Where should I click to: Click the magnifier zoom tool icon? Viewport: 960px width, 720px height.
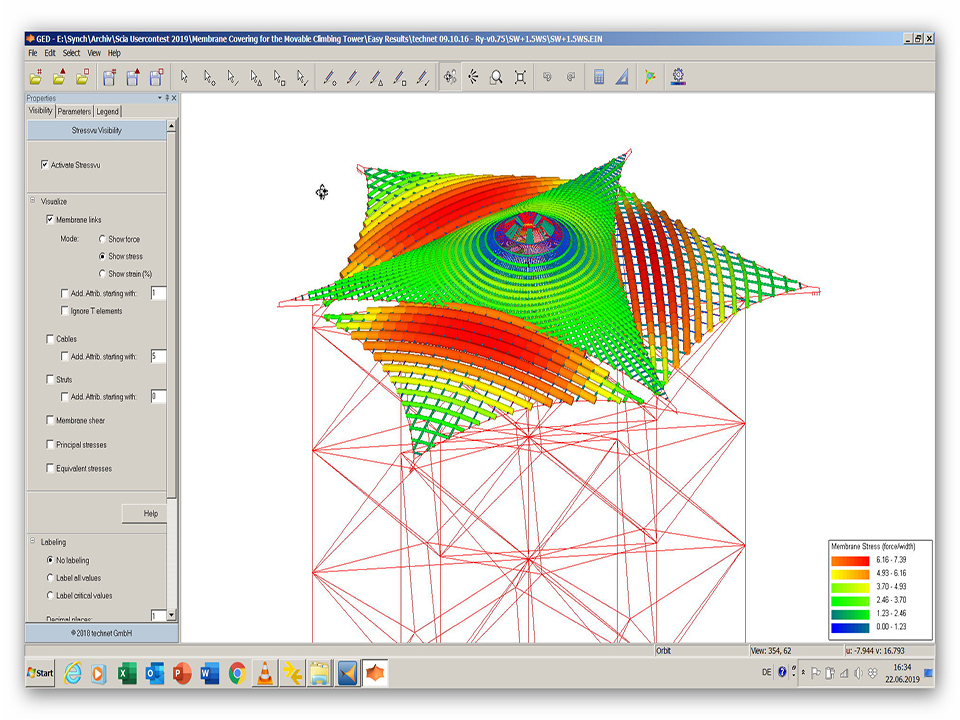[496, 77]
